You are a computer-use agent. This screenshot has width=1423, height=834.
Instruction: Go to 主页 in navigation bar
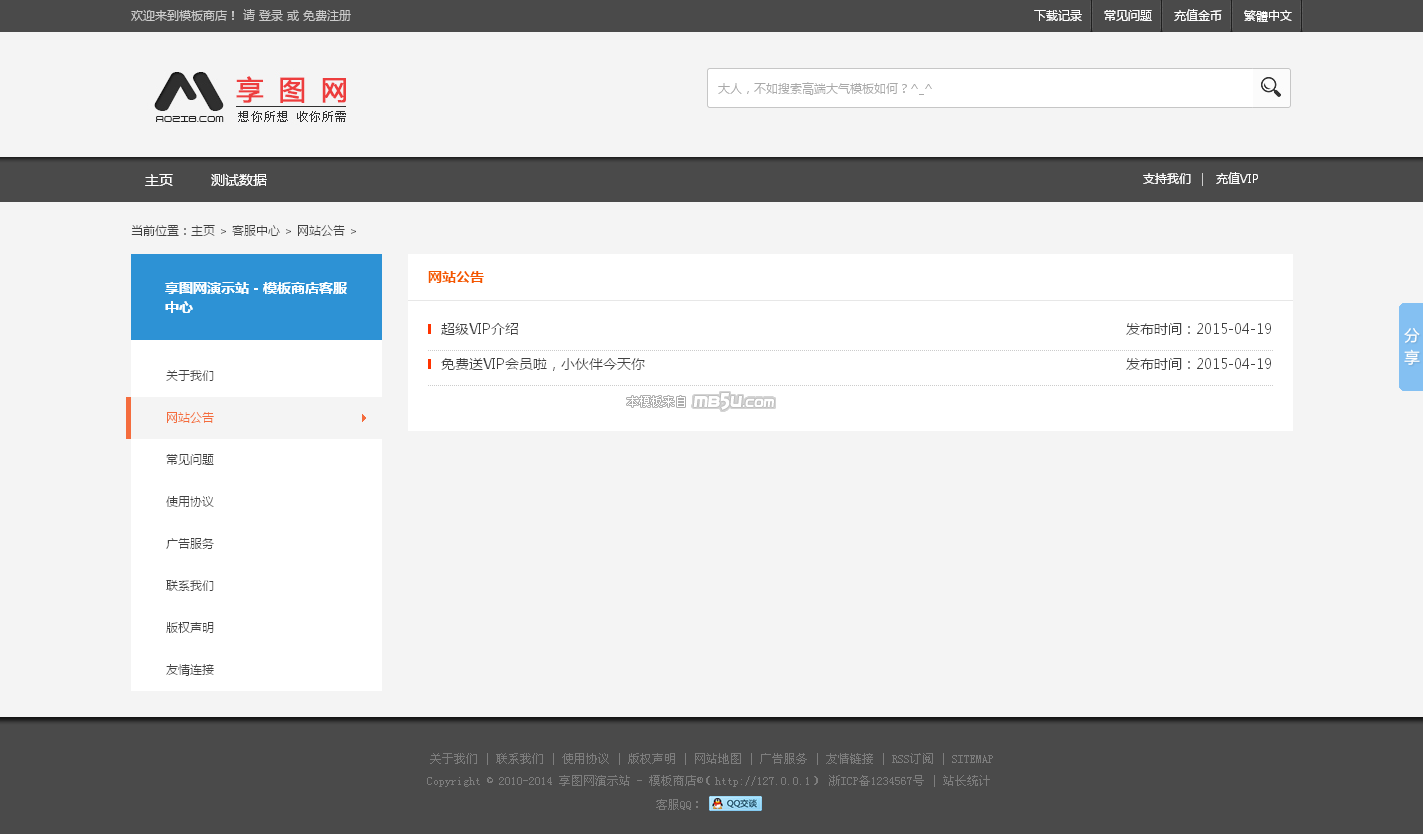coord(159,180)
